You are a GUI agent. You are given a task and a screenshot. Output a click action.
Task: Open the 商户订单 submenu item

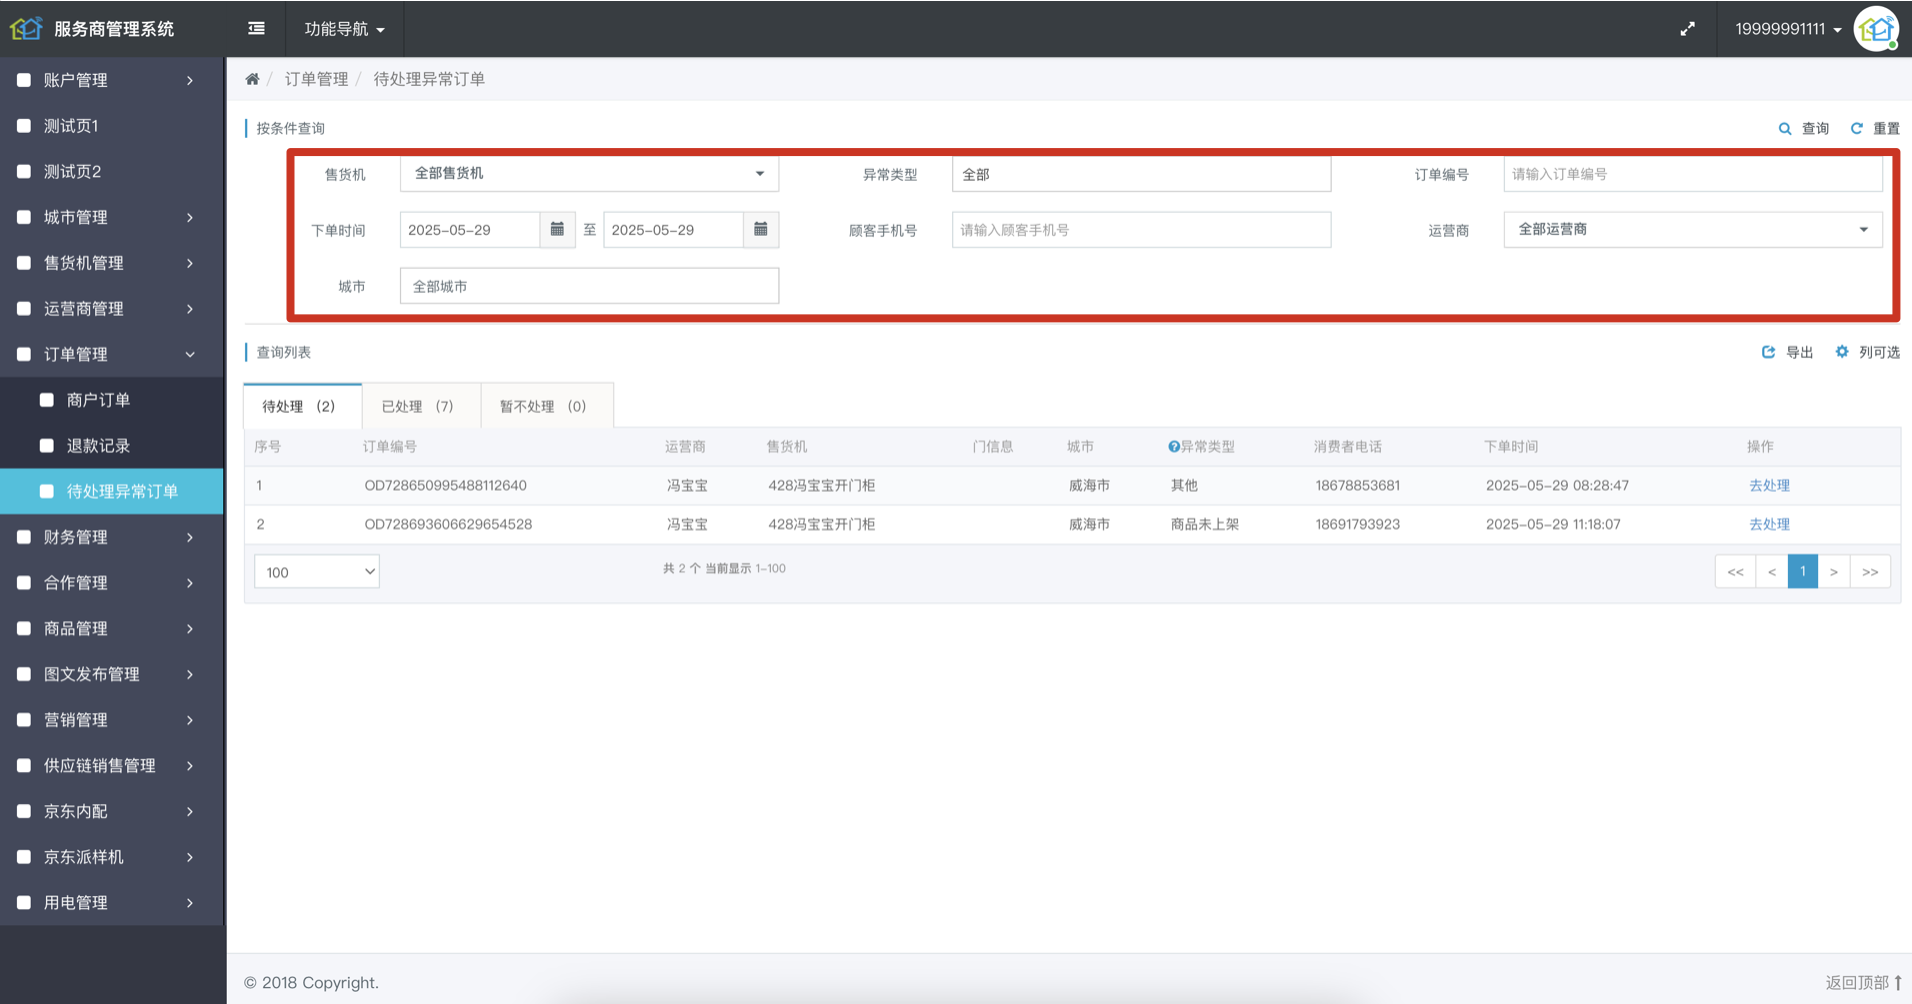point(112,400)
